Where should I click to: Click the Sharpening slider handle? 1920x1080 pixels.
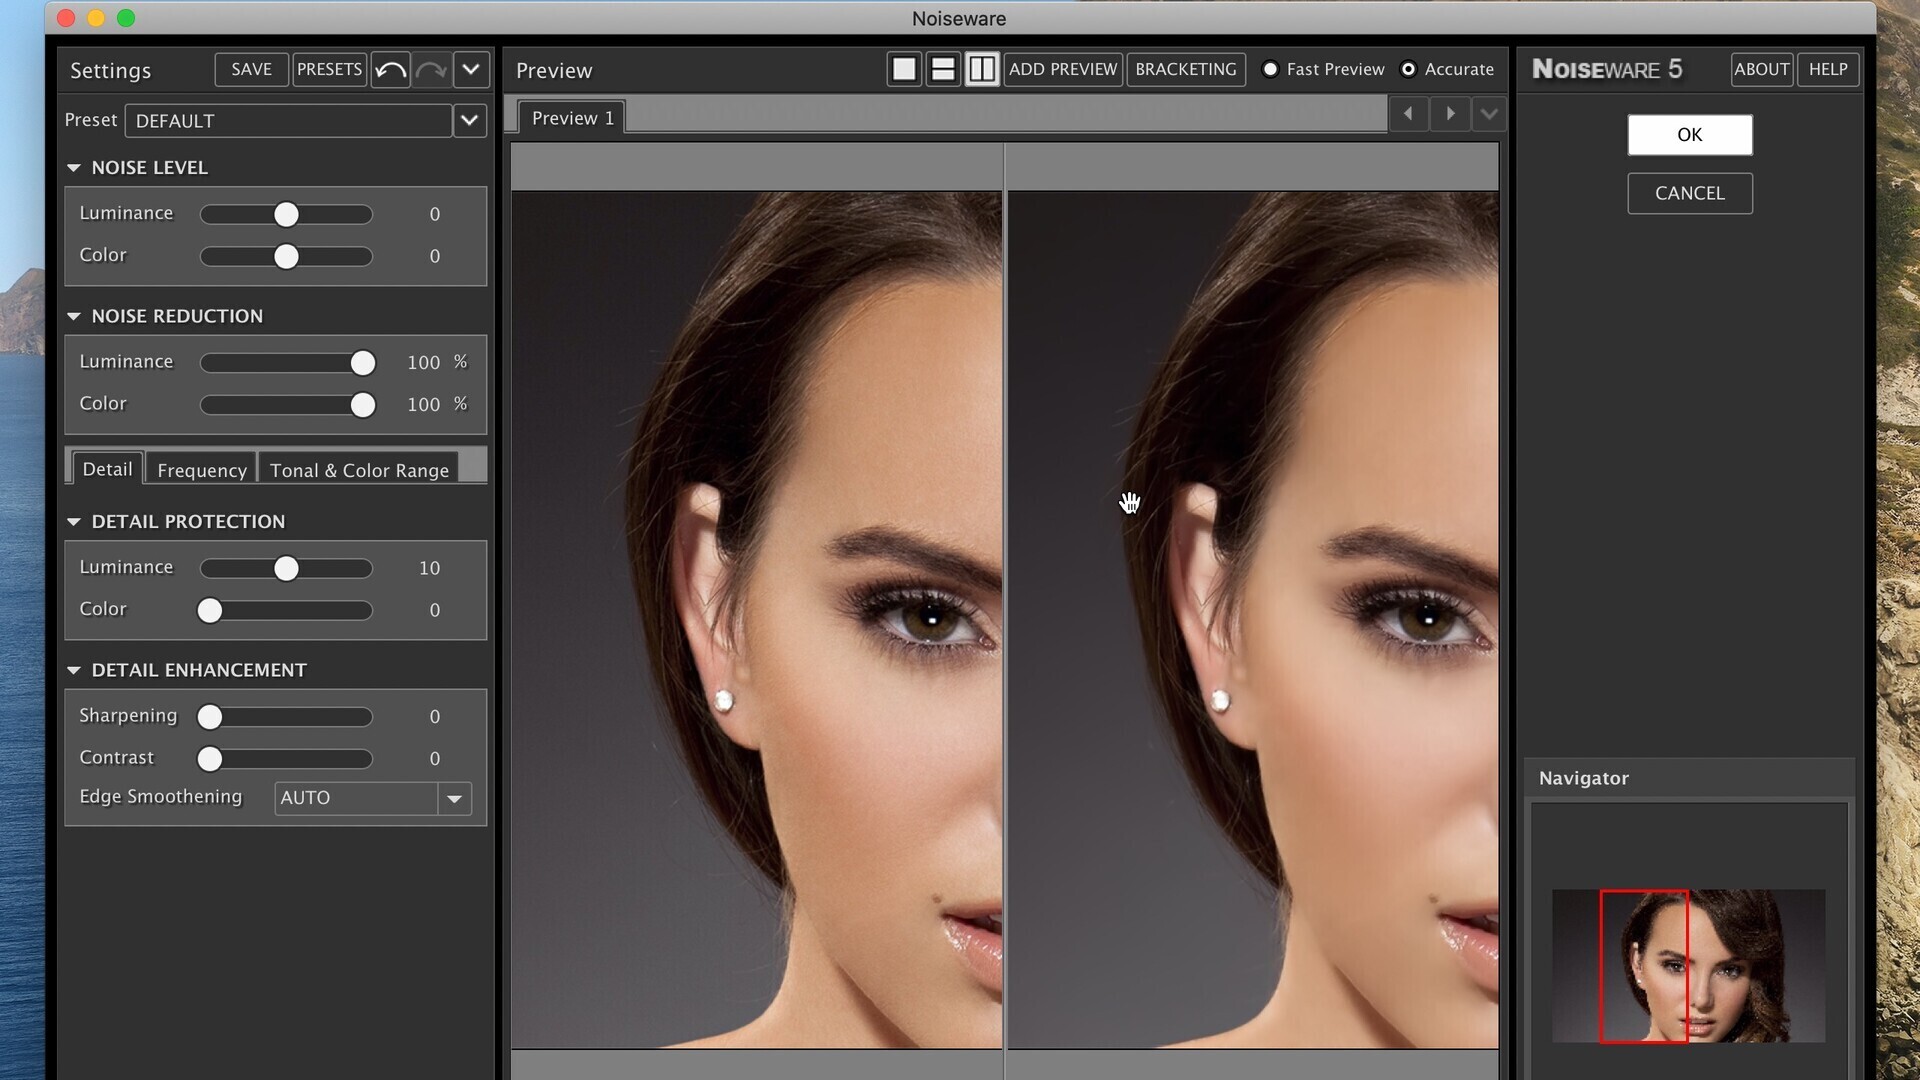coord(209,716)
